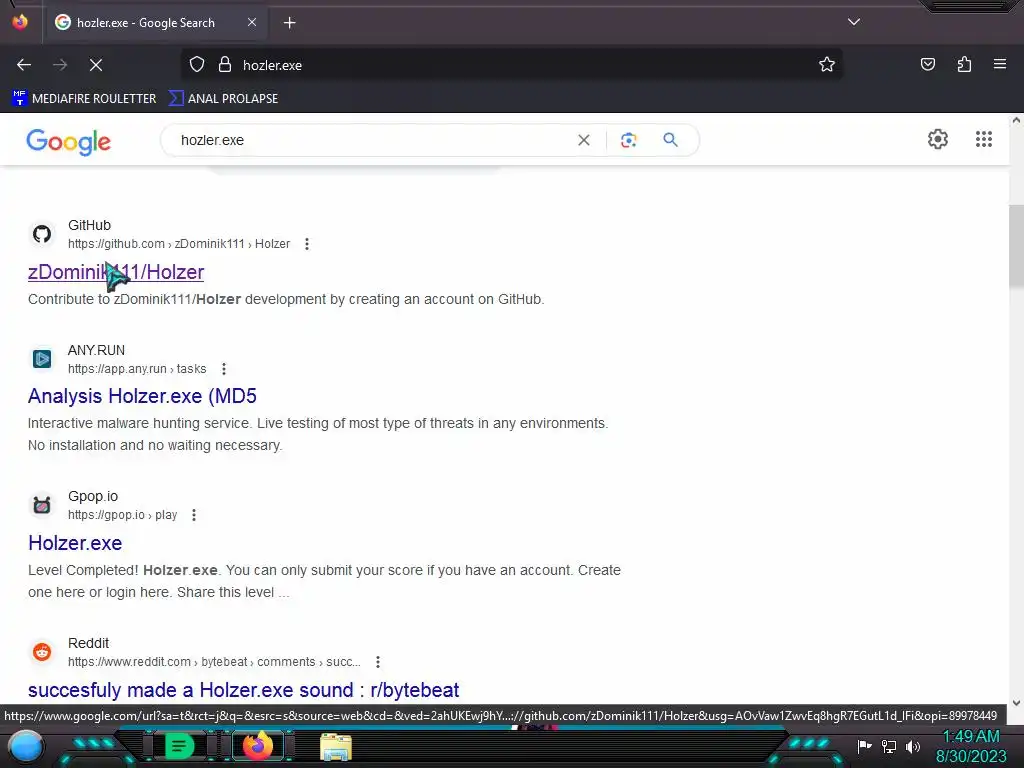Click the gpop.io play URL text

(x=123, y=515)
